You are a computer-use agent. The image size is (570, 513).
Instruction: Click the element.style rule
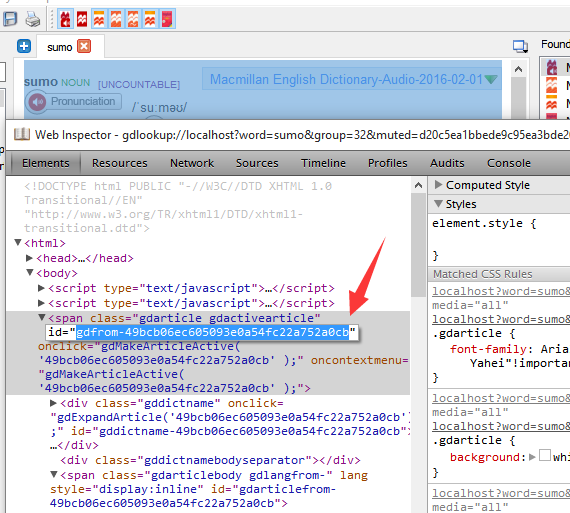[x=484, y=223]
